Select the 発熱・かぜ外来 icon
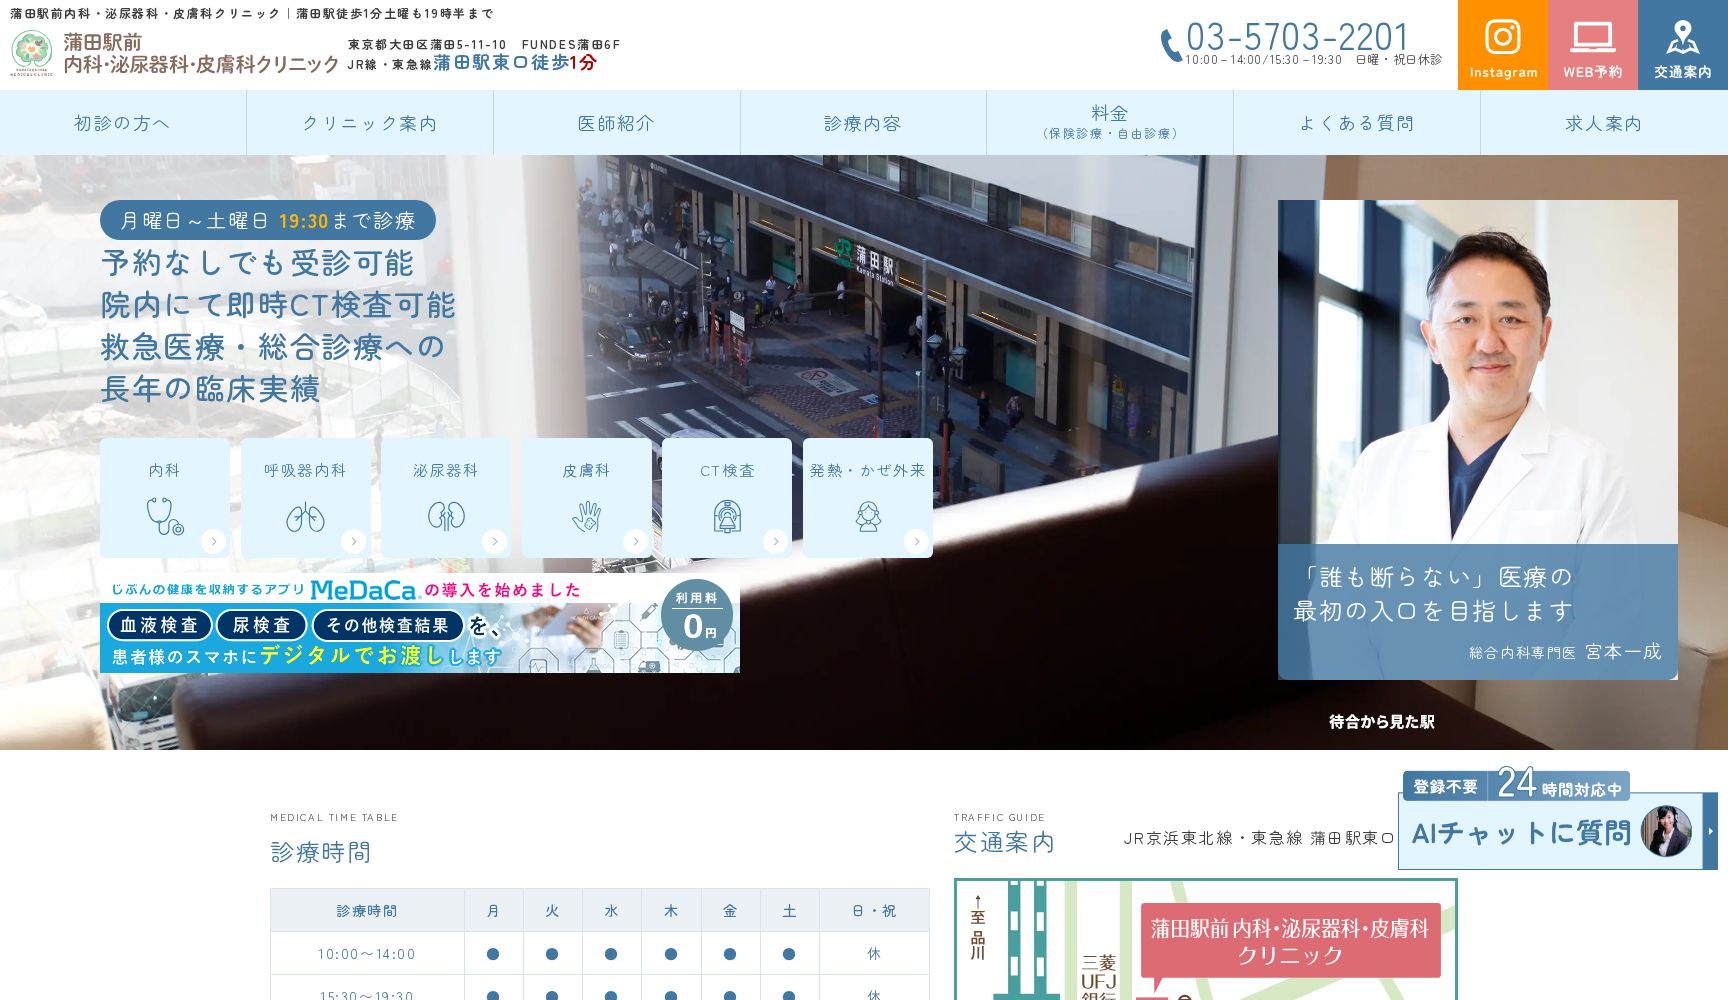 click(x=866, y=515)
